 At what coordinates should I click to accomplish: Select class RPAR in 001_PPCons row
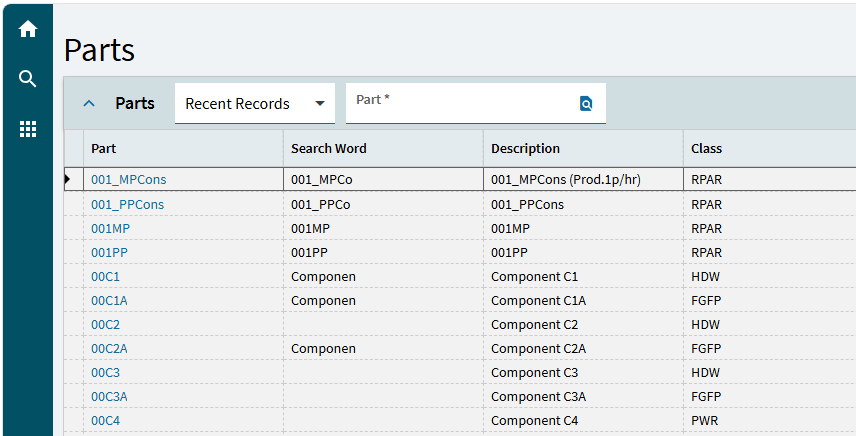pos(770,205)
